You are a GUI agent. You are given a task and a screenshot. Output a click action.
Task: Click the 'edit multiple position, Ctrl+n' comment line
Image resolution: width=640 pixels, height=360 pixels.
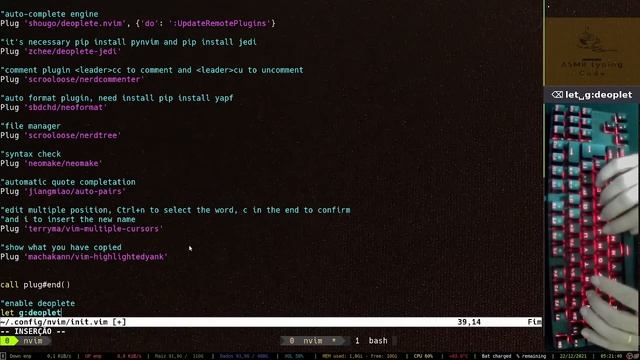coord(175,210)
